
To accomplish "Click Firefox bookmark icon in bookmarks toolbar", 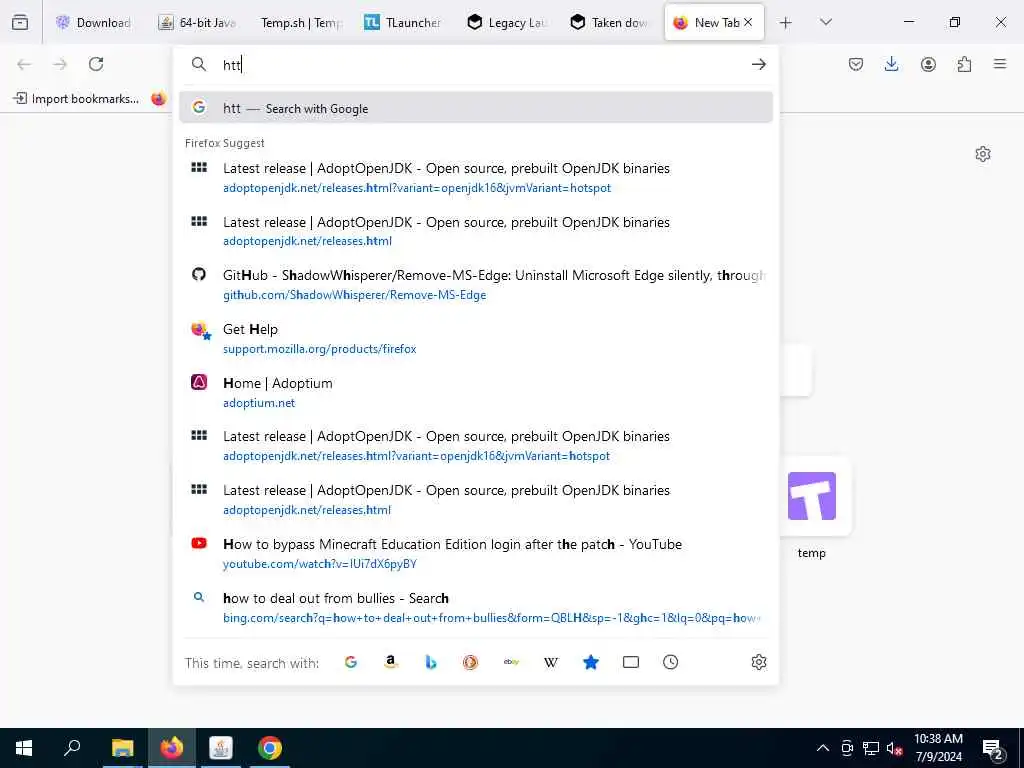I will point(159,99).
